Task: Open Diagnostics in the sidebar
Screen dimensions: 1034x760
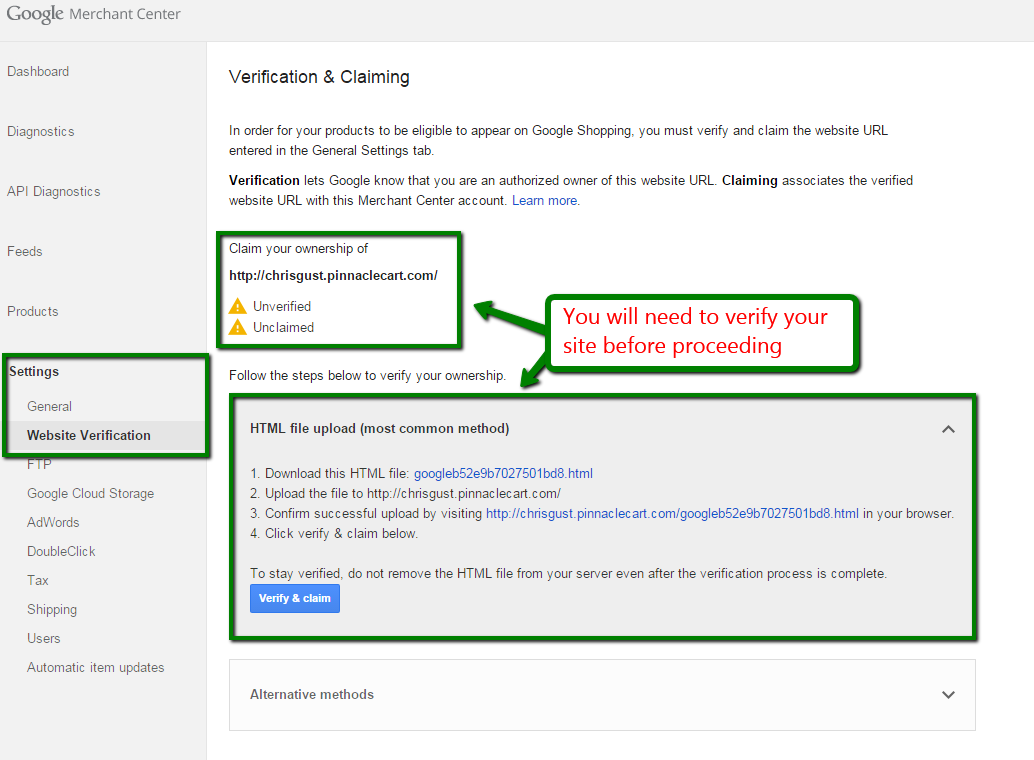Action: point(41,131)
